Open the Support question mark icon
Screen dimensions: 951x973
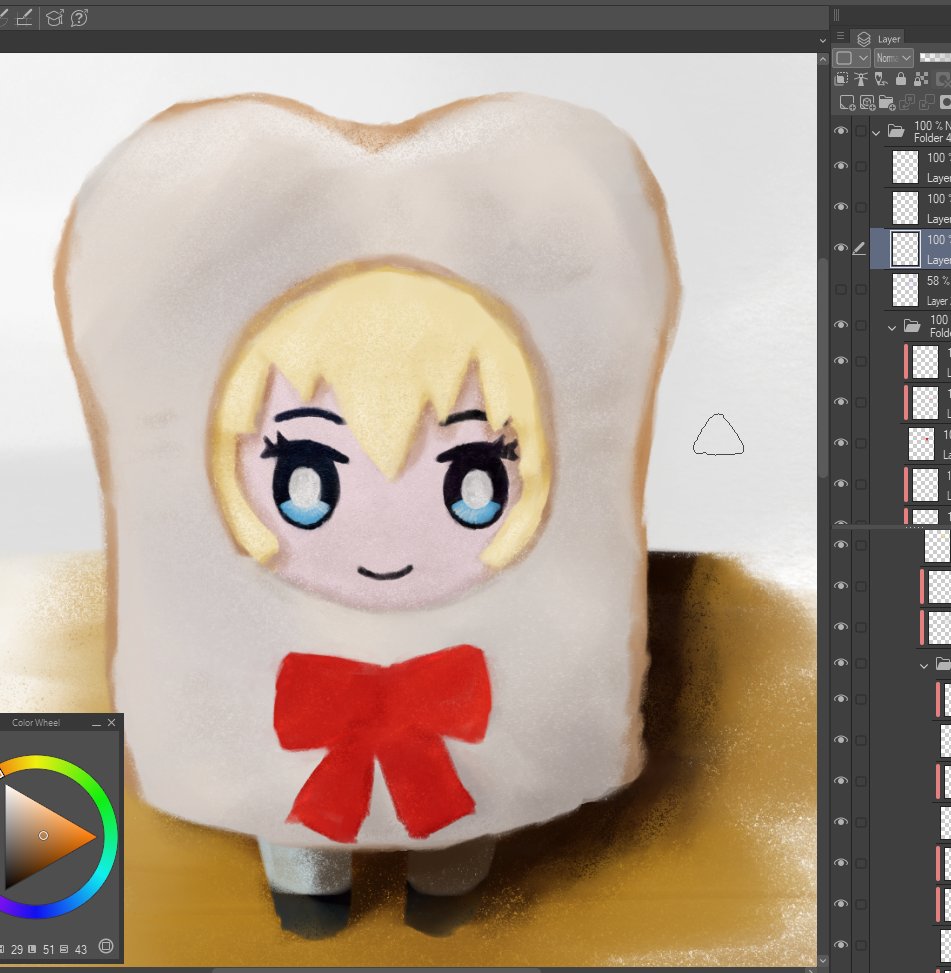[x=79, y=19]
